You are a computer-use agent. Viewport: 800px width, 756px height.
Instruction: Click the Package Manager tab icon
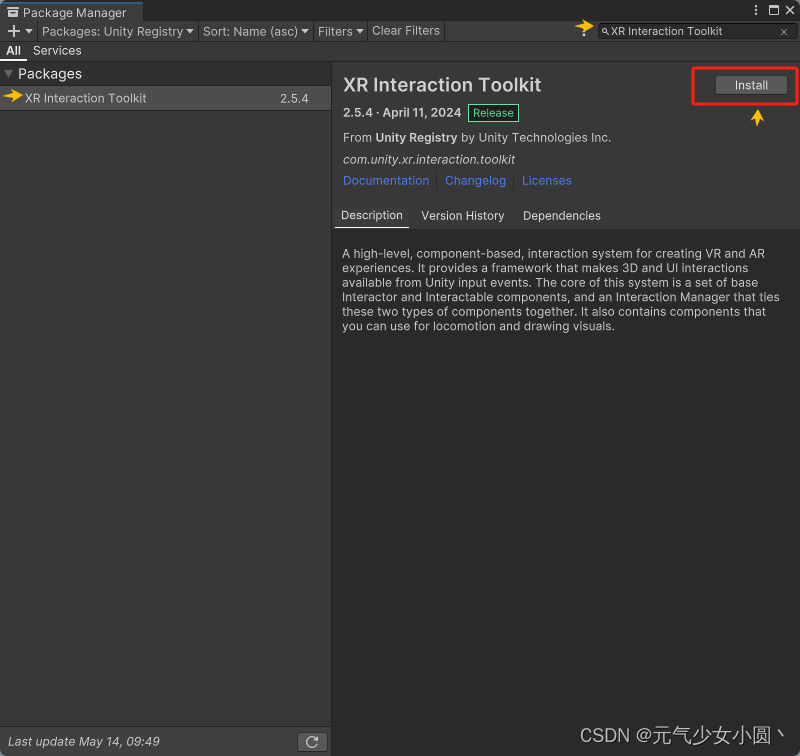(x=13, y=12)
